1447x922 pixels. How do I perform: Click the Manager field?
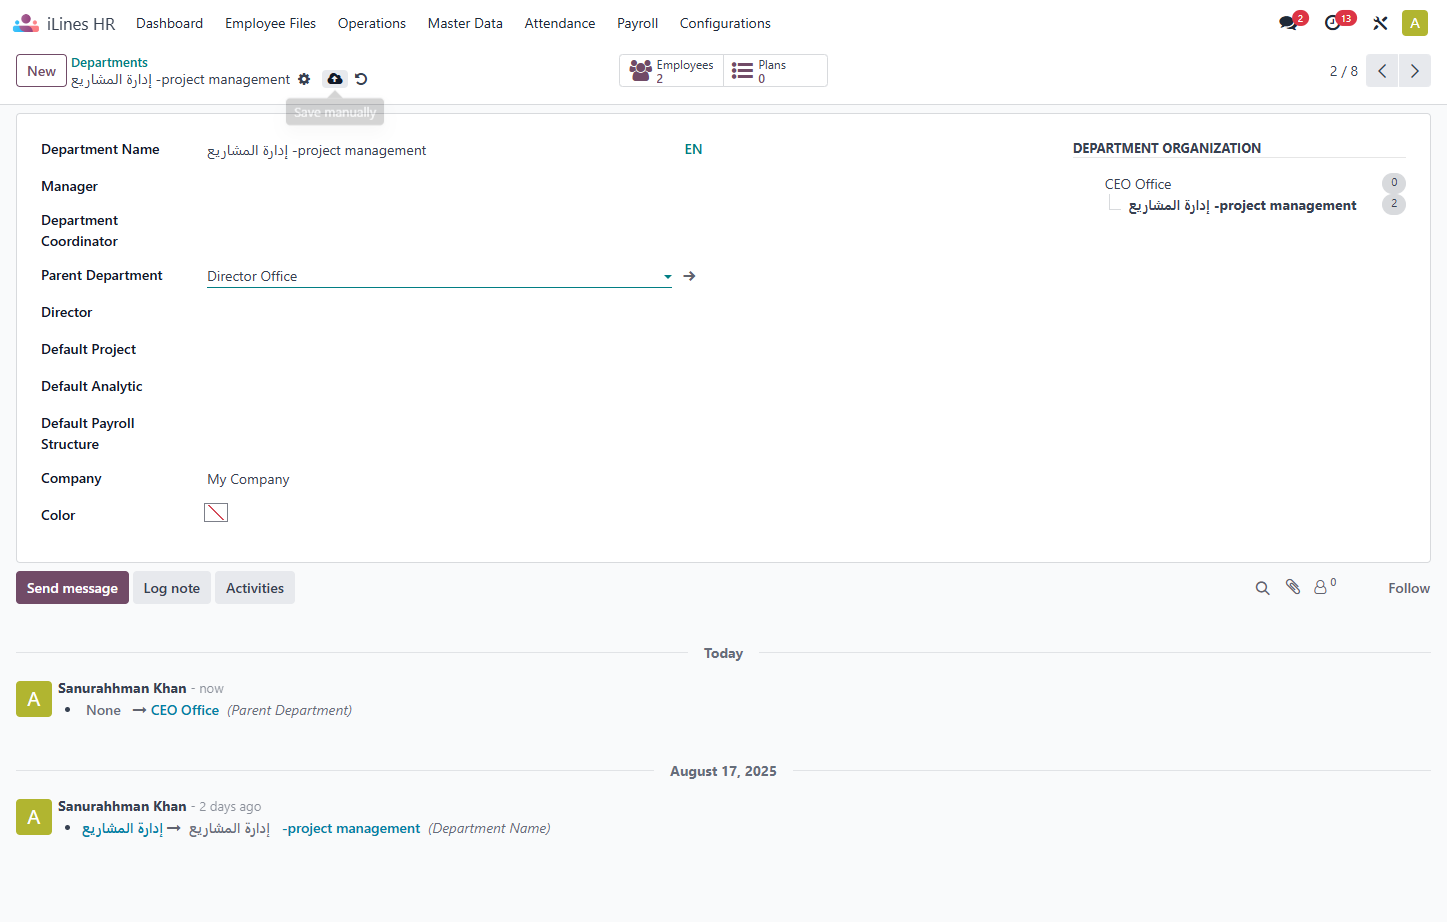point(439,187)
